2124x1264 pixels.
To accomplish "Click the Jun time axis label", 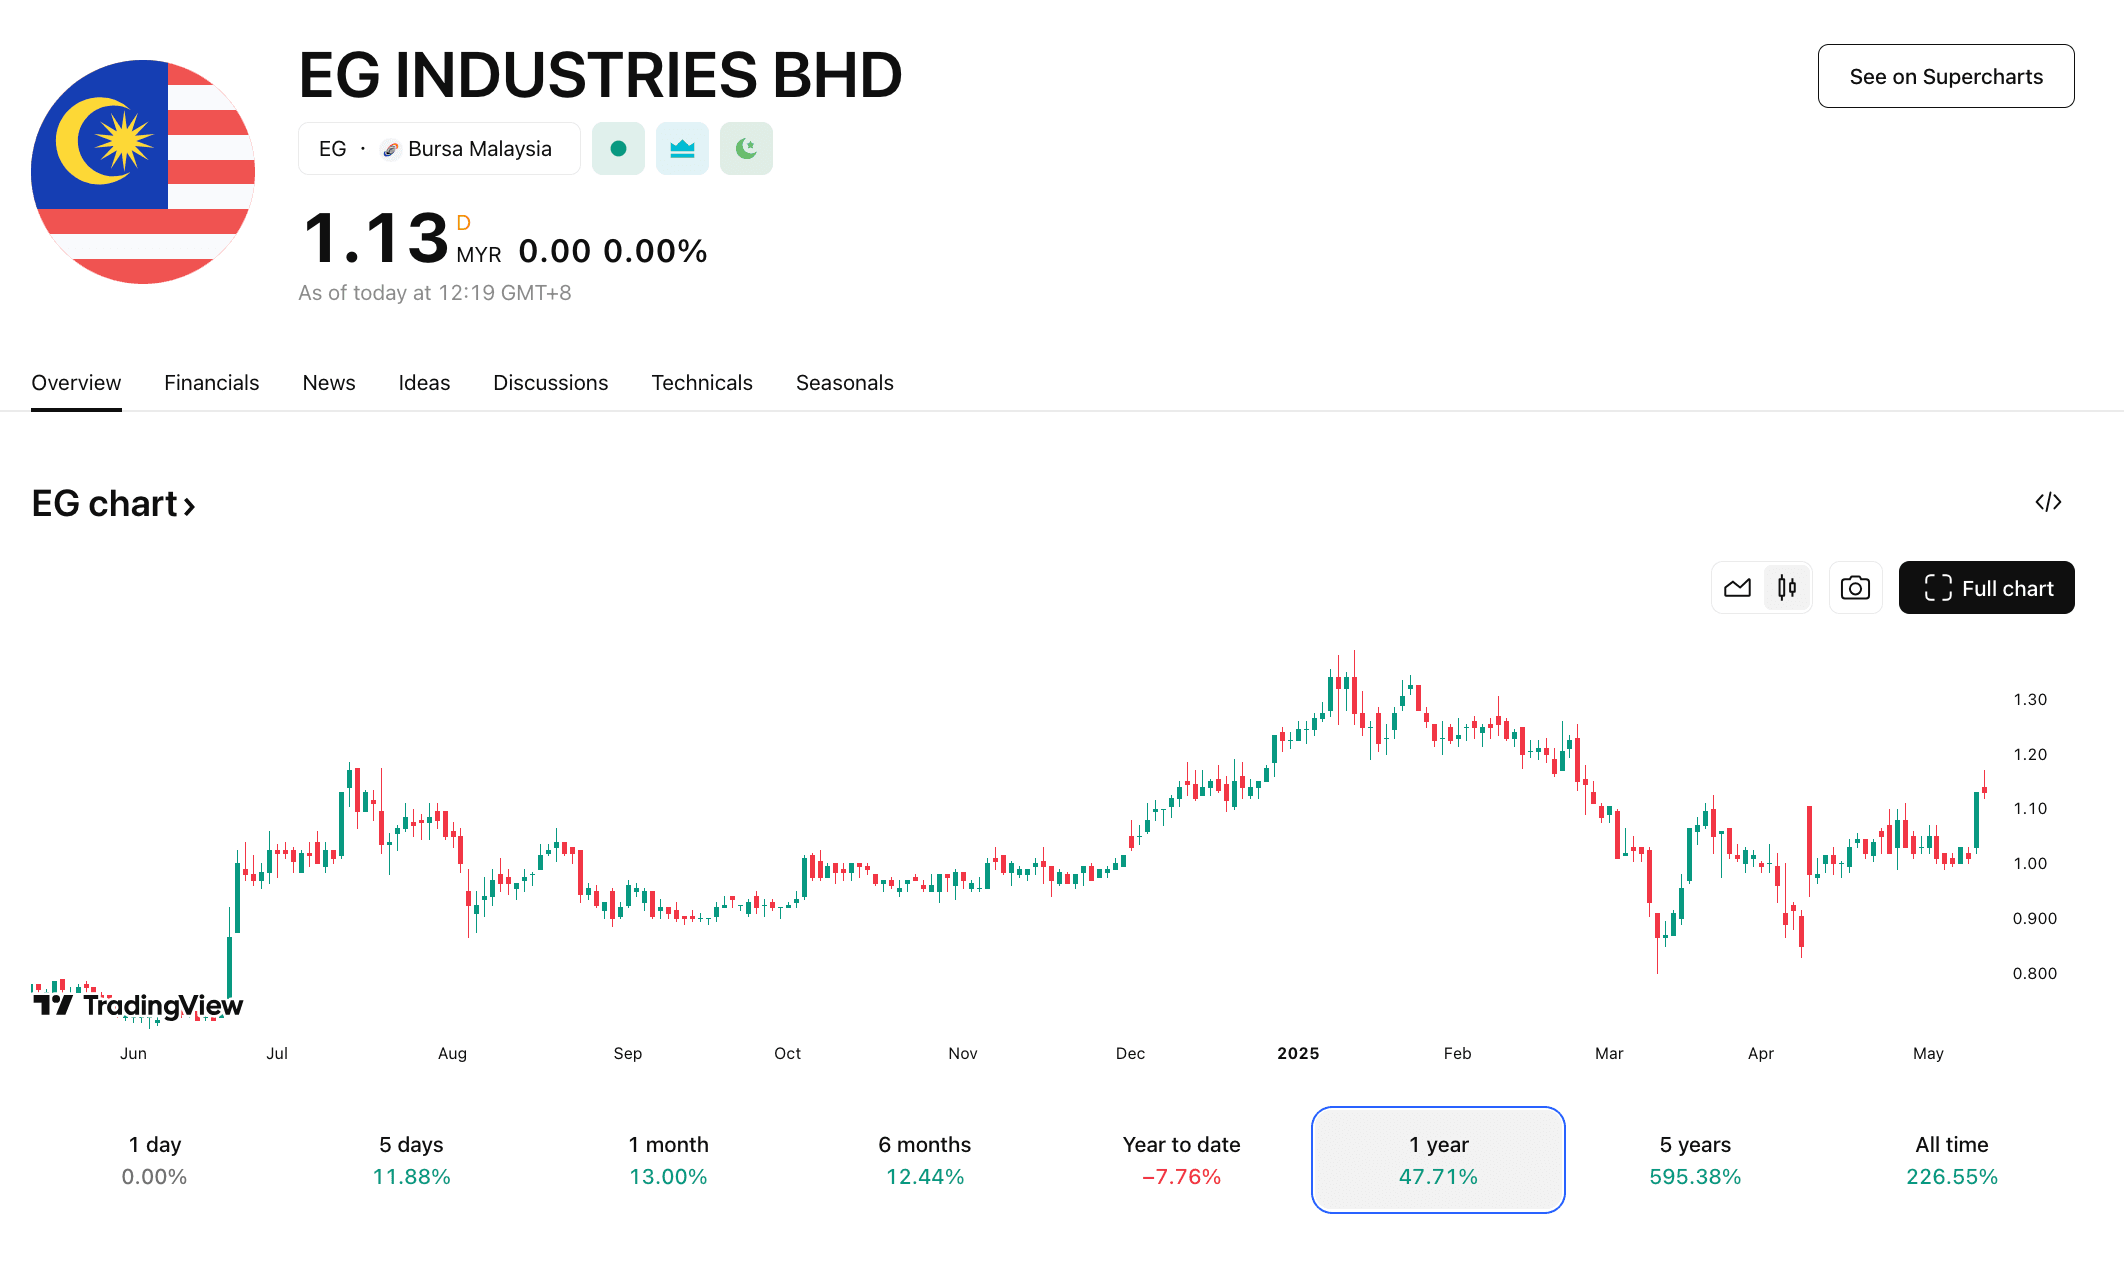I will click(133, 1053).
